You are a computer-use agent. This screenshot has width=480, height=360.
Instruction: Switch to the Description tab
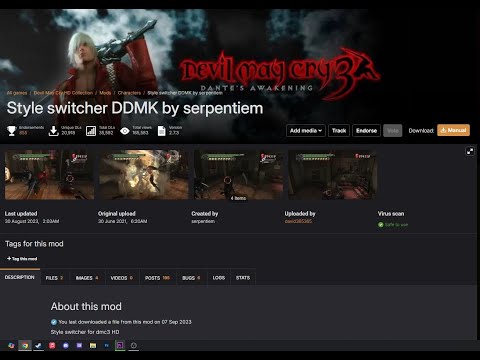point(20,277)
